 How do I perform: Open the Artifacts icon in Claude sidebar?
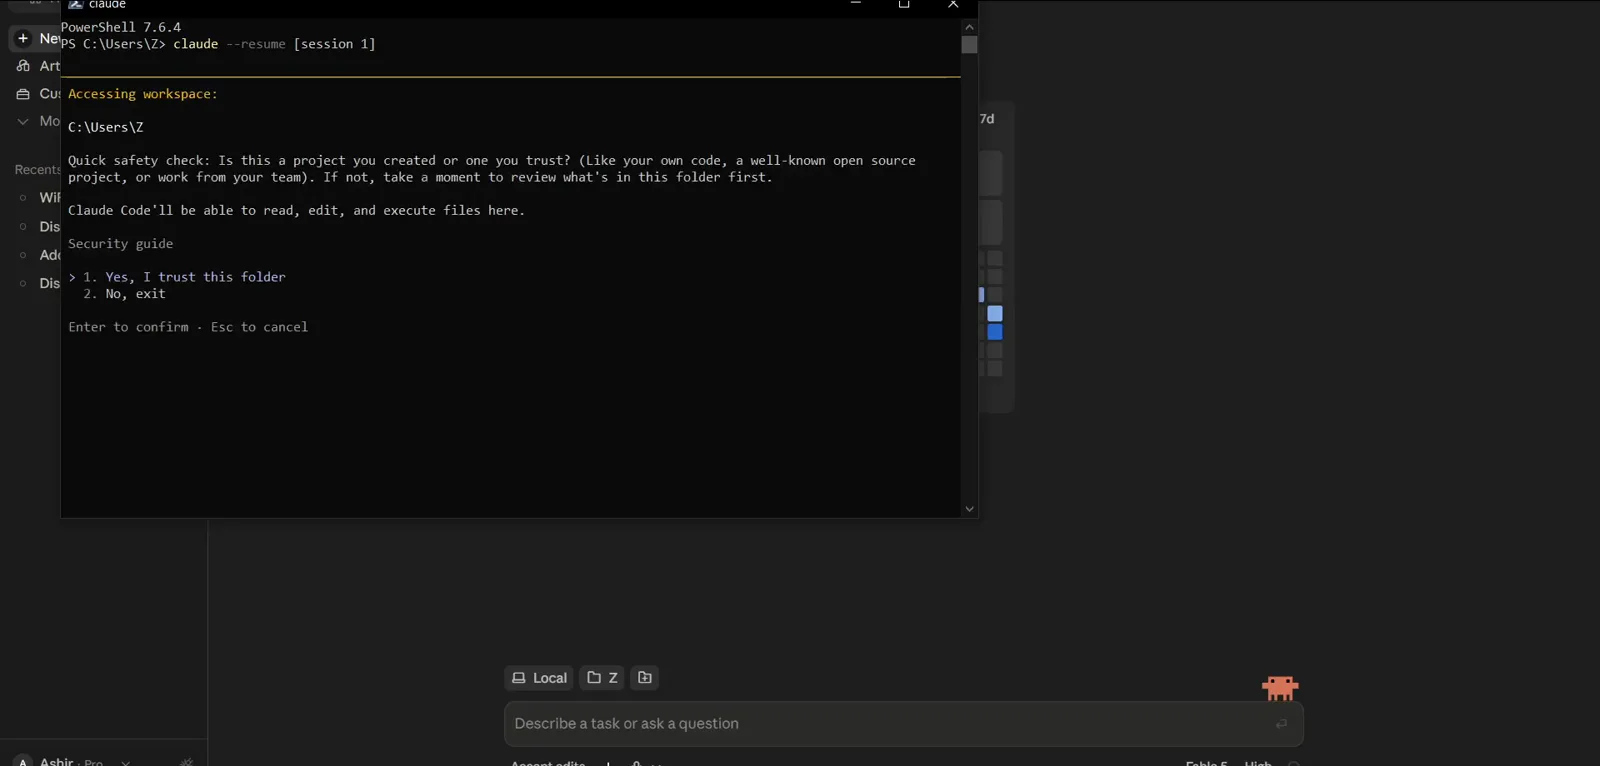pyautogui.click(x=23, y=66)
